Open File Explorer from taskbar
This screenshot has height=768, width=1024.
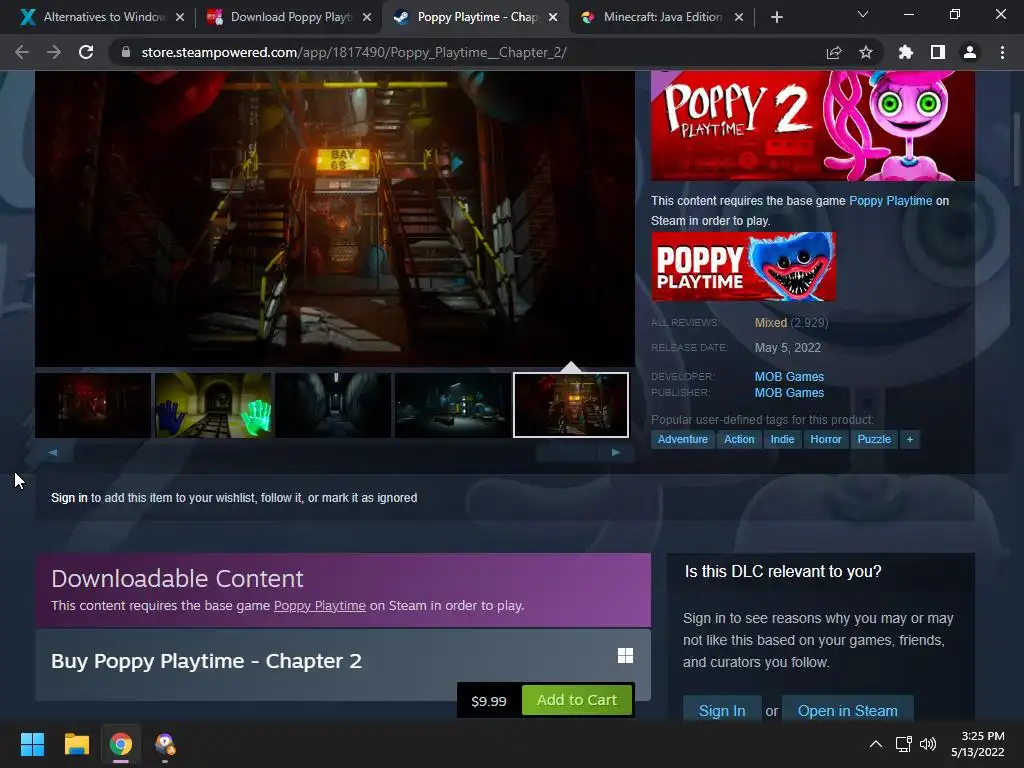[76, 744]
